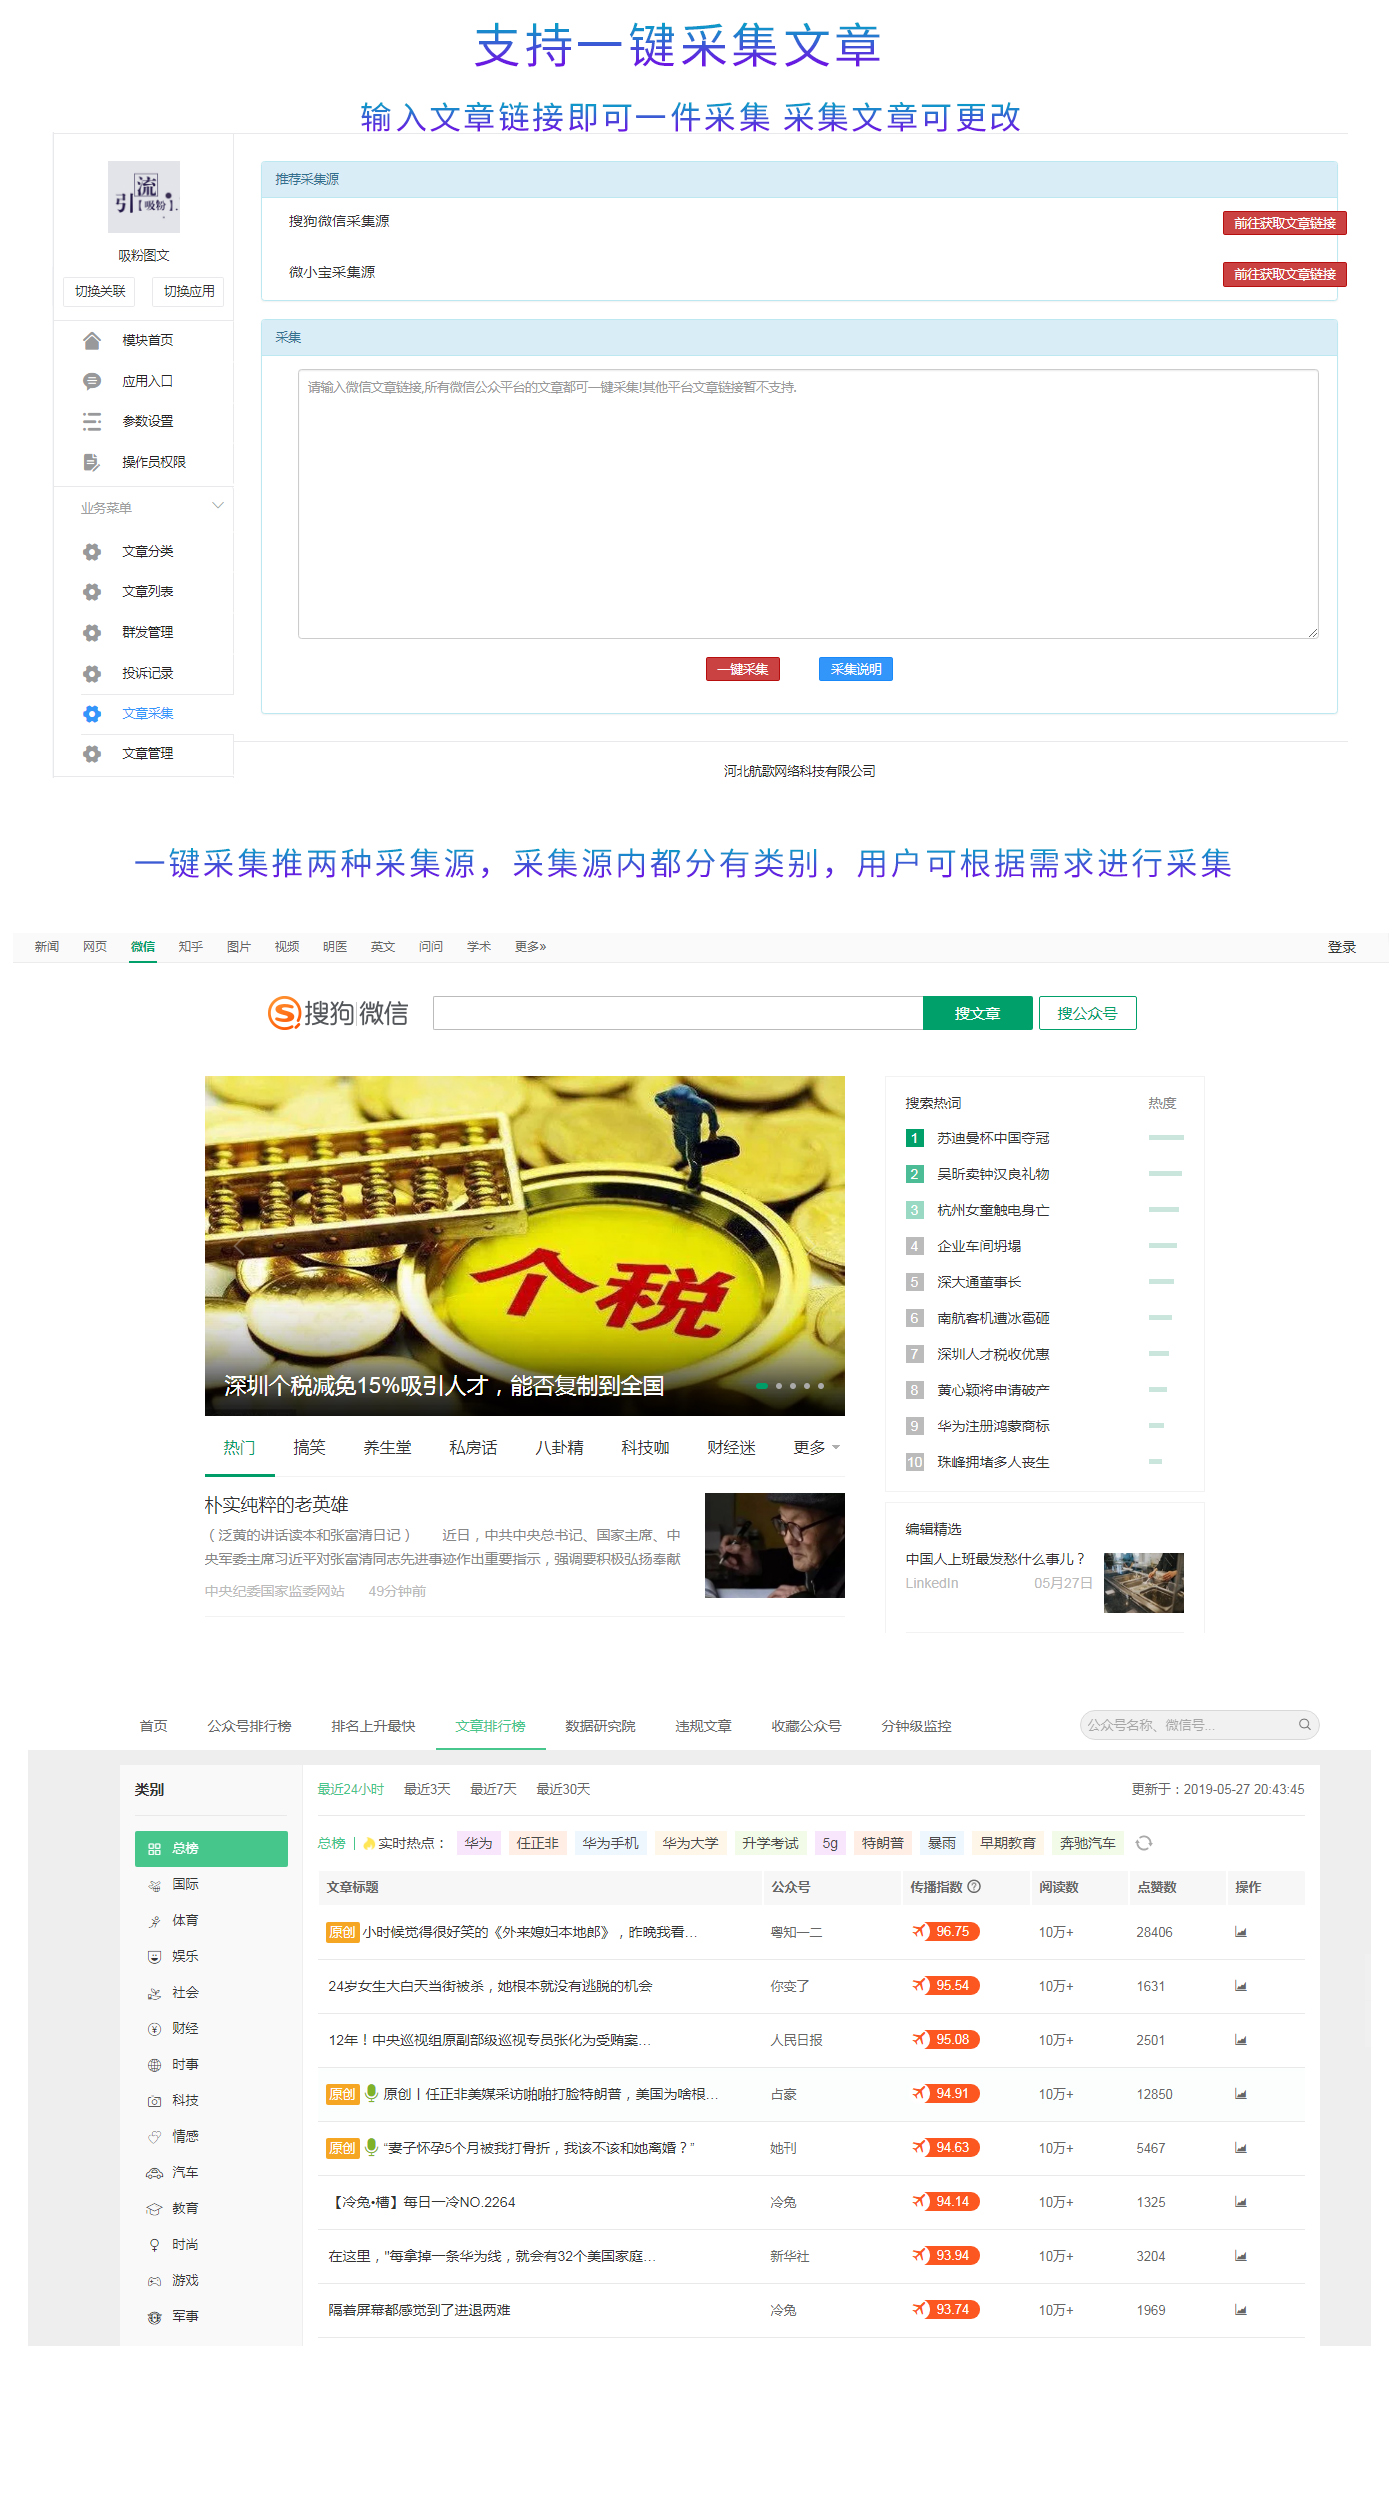The height and width of the screenshot is (2500, 1400).
Task: Open article 24岁女生大白天当街被杀
Action: (490, 1986)
